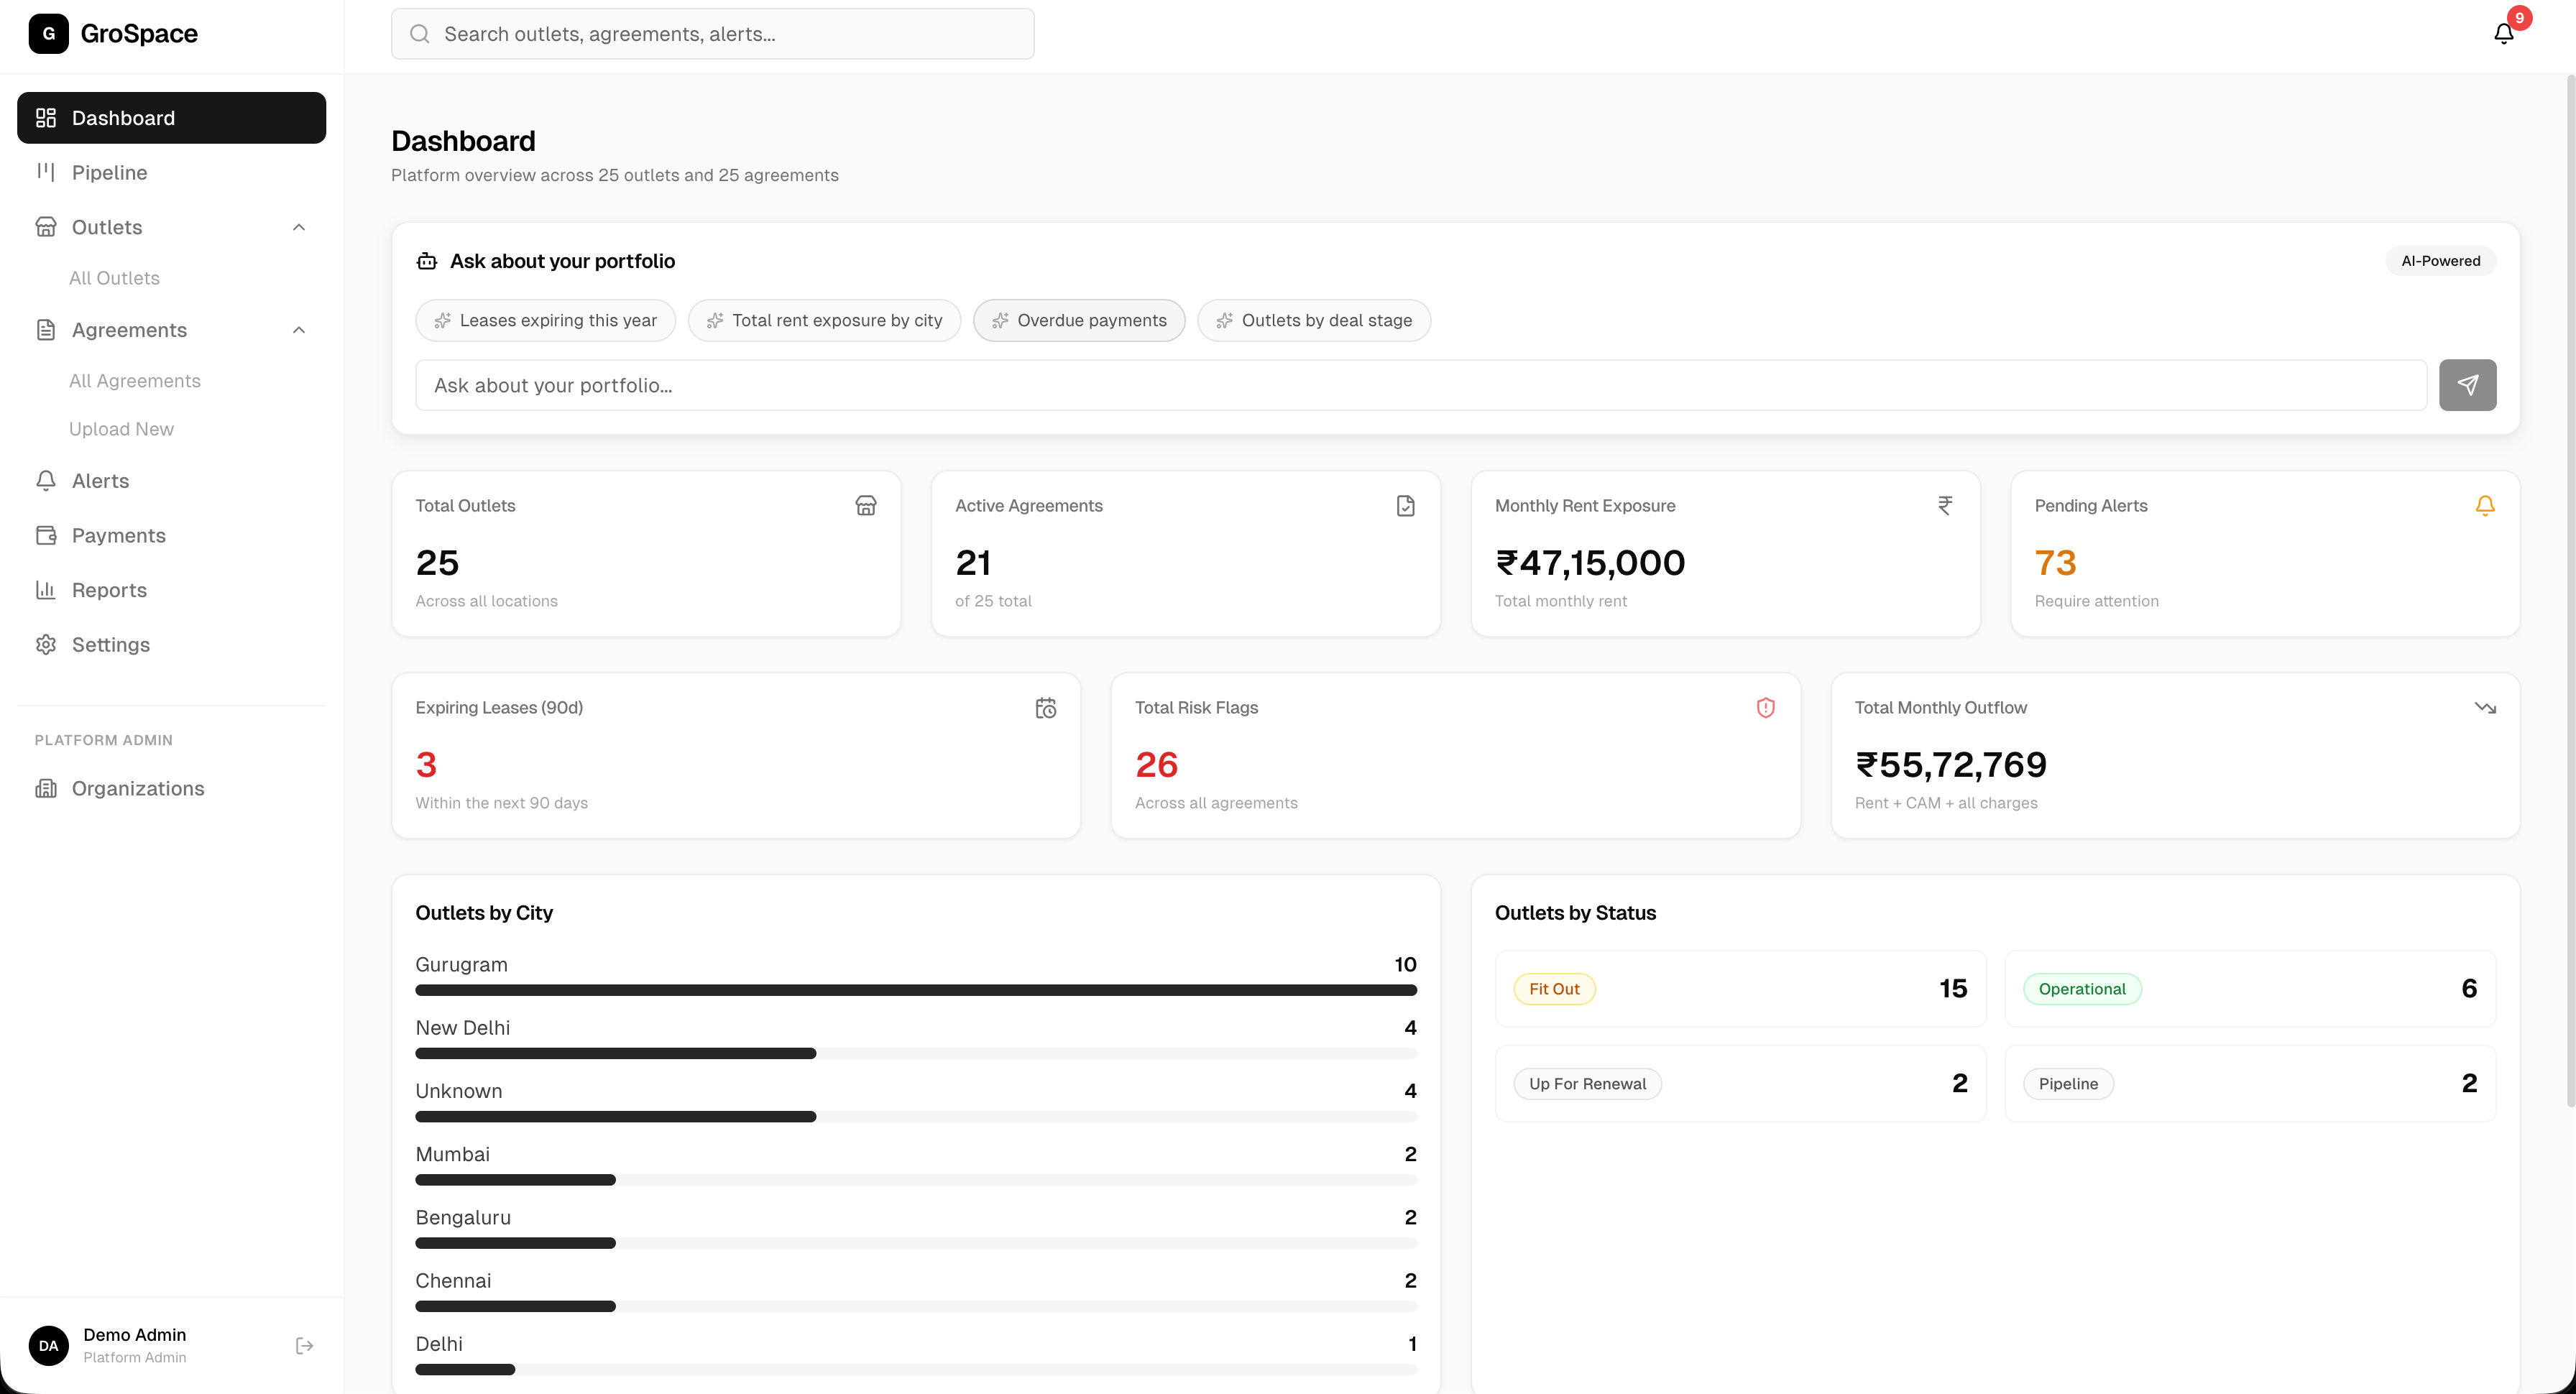This screenshot has width=2576, height=1394.
Task: Open the Reports section
Action: click(x=109, y=589)
